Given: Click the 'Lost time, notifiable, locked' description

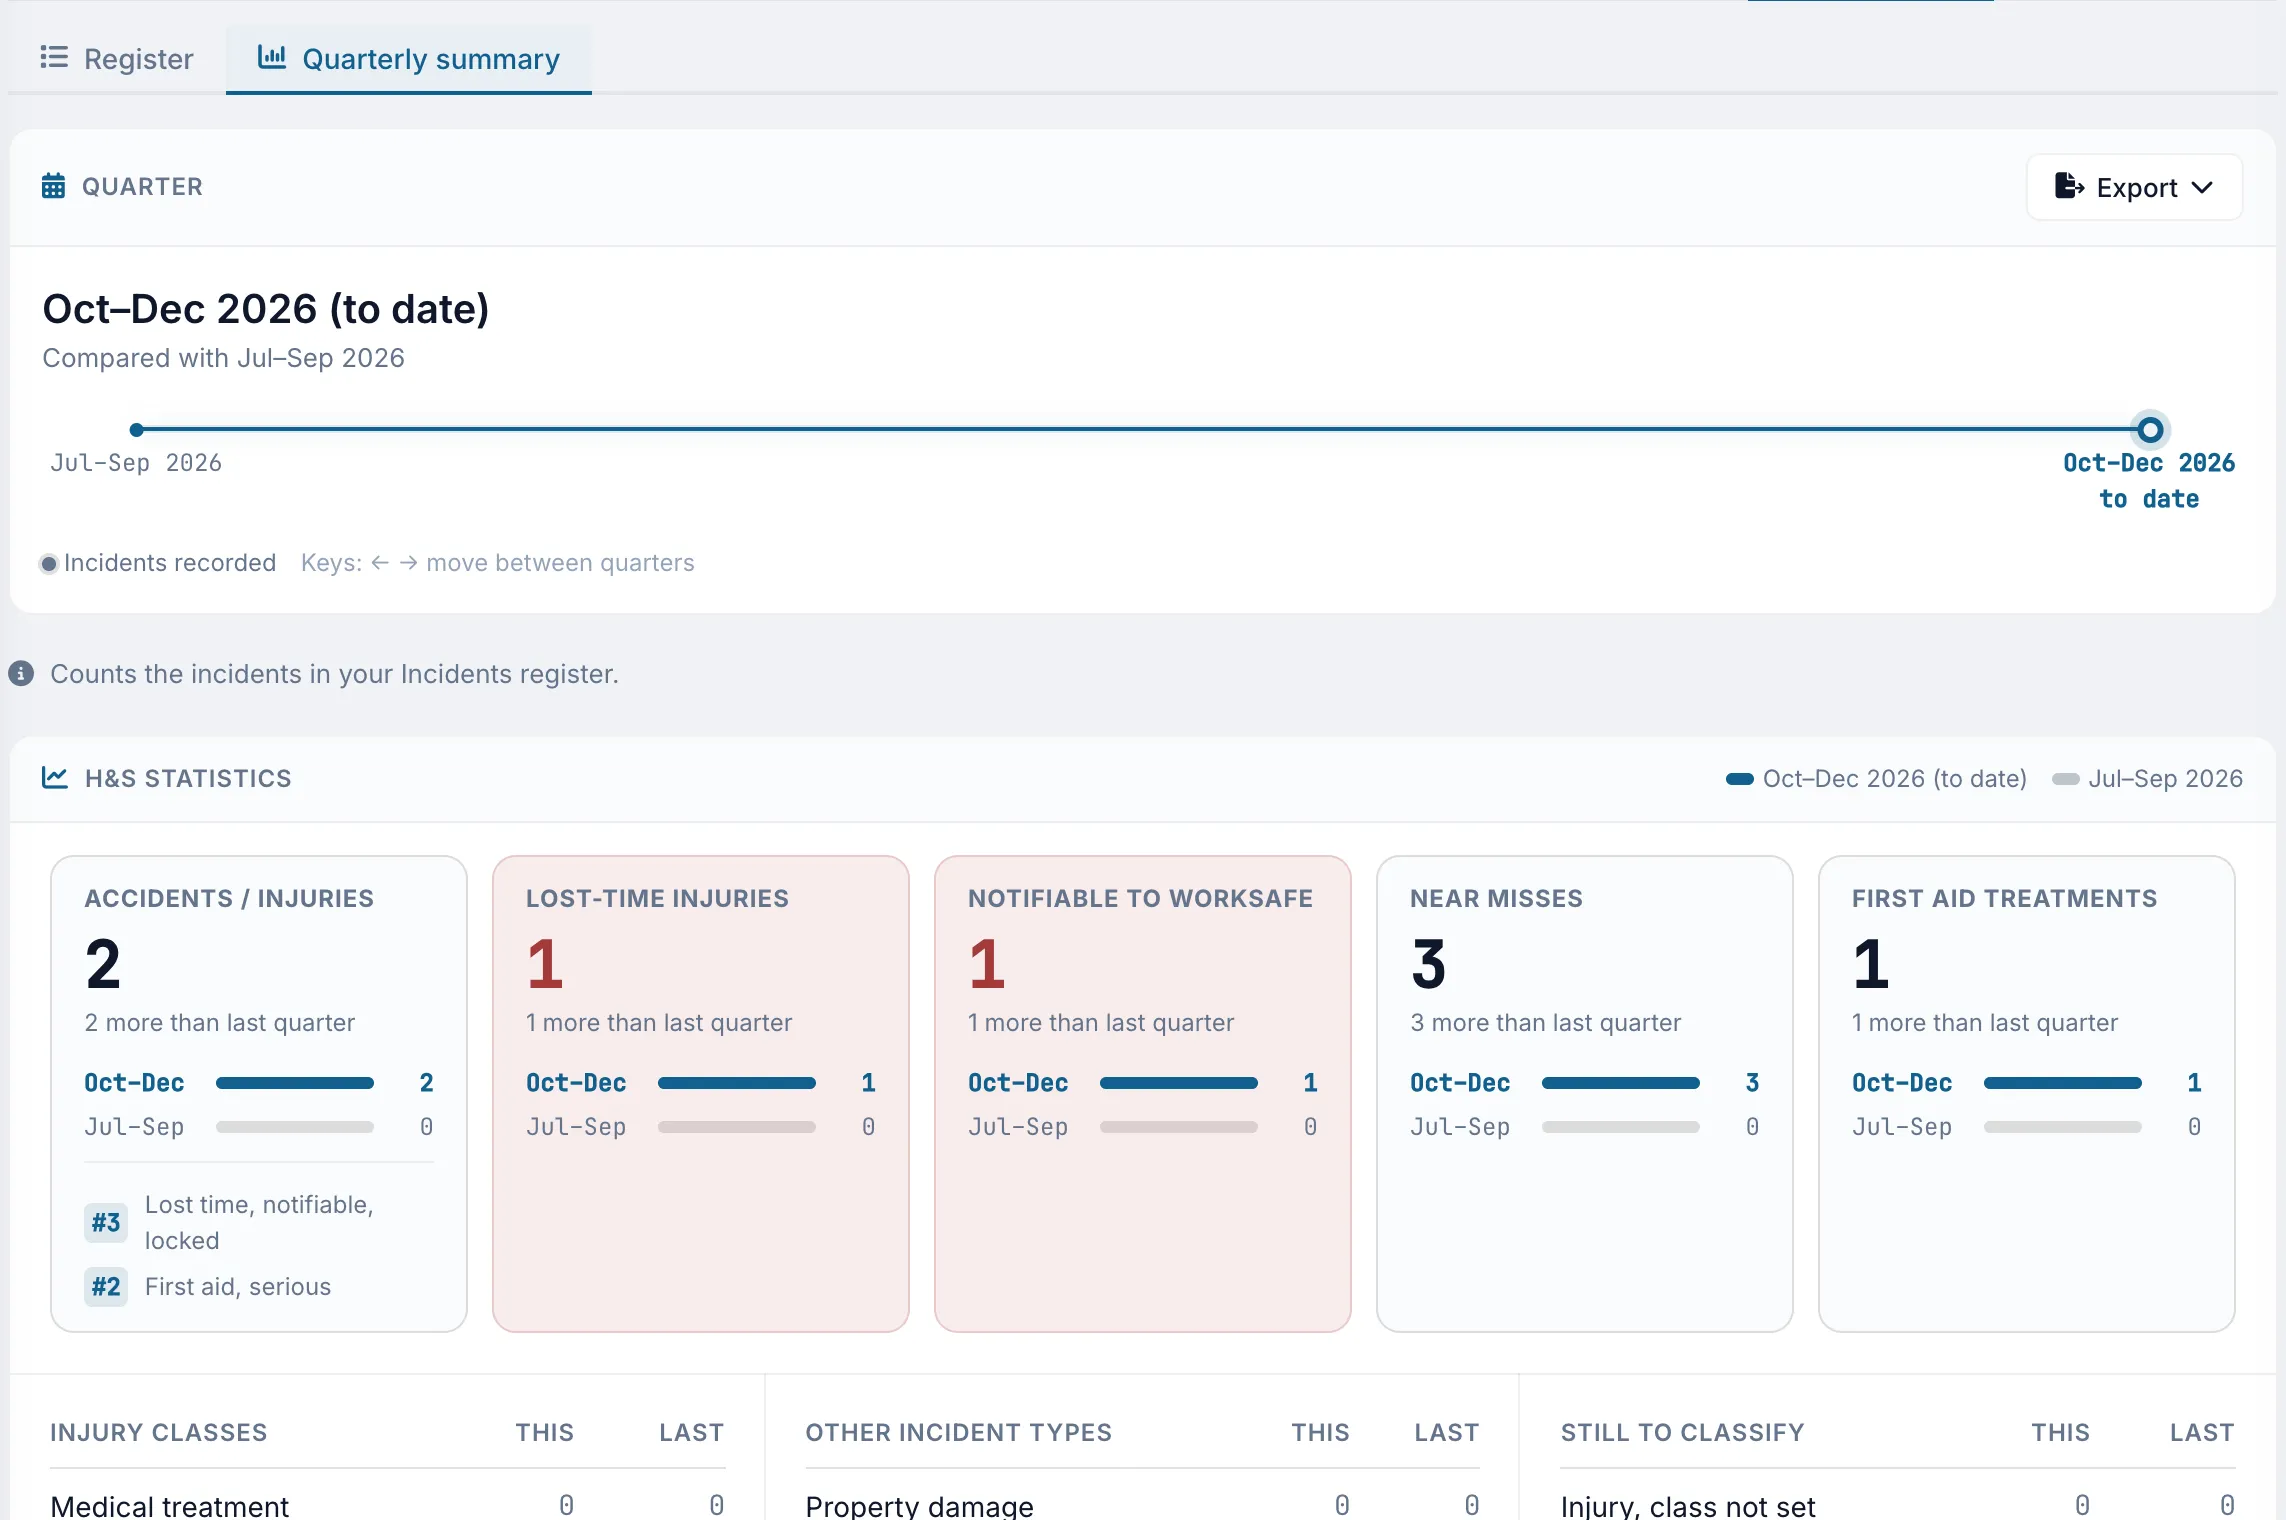Looking at the screenshot, I should tap(259, 1222).
